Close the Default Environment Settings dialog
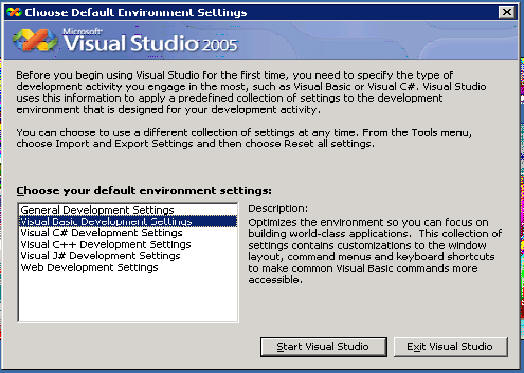Image resolution: width=524 pixels, height=373 pixels. 507,12
